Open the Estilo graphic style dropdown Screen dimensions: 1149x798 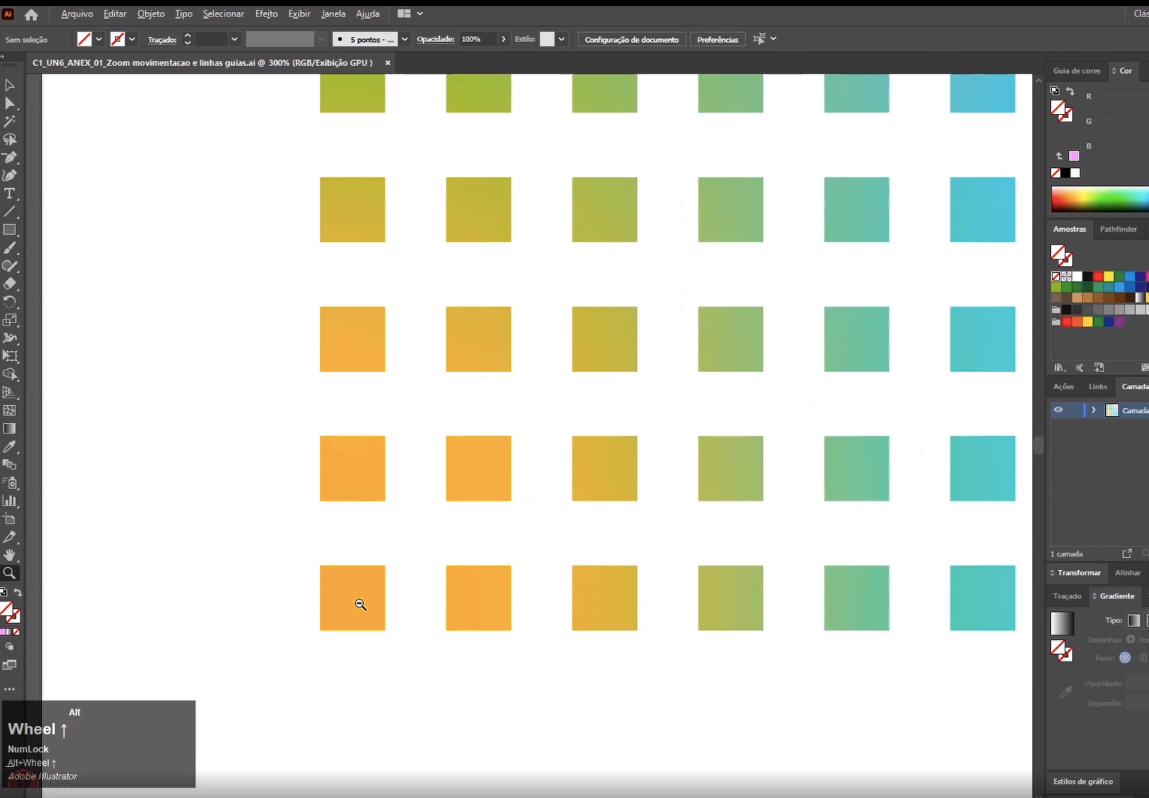tap(561, 40)
